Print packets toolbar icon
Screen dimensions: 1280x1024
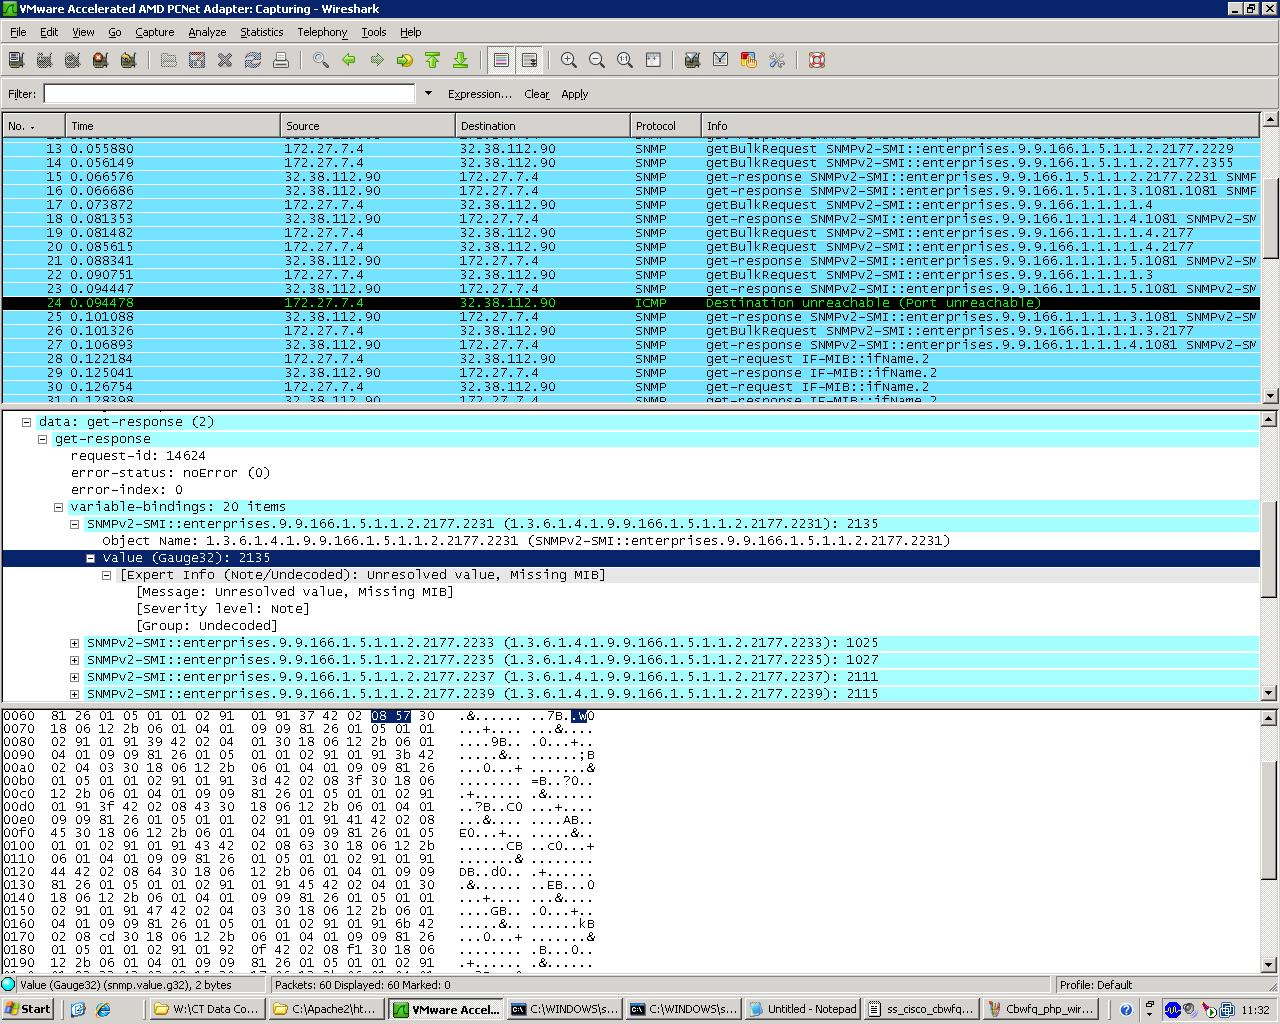[x=281, y=60]
